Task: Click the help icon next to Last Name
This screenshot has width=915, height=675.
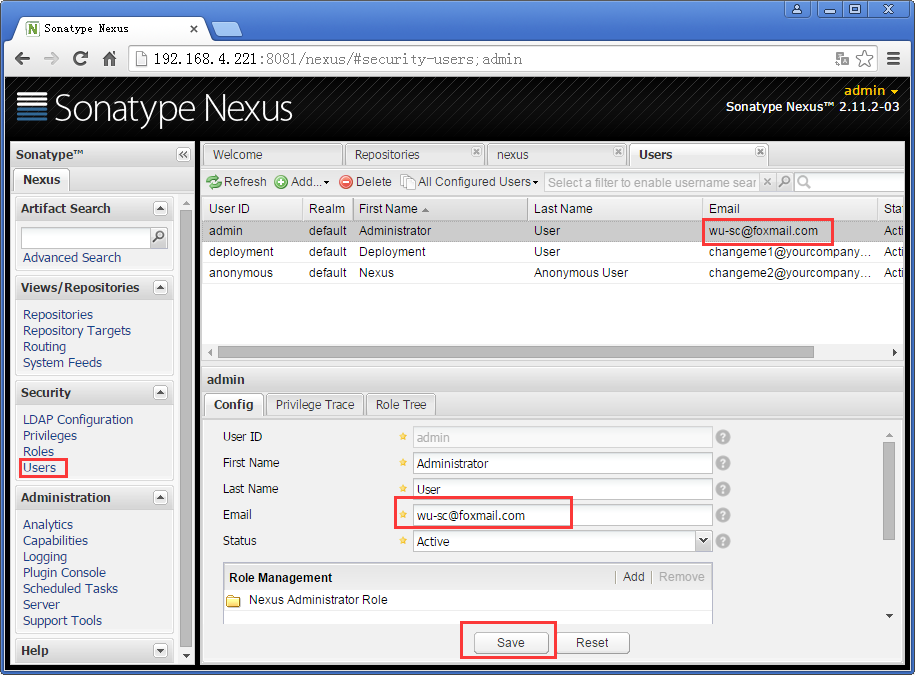Action: (x=723, y=489)
